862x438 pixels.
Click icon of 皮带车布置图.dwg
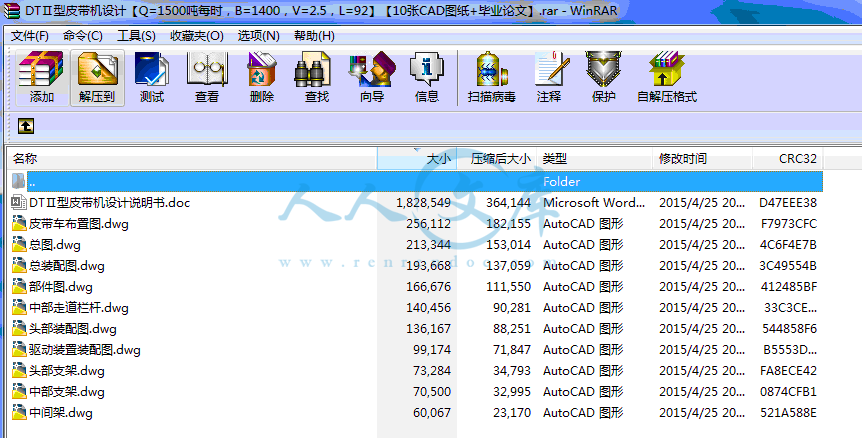(19, 223)
